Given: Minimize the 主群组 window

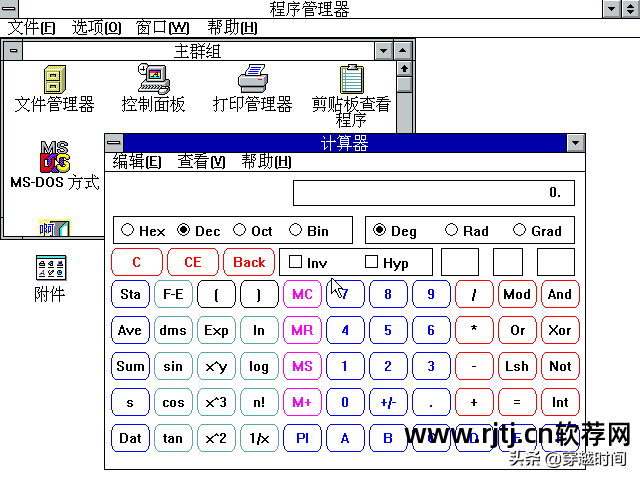Looking at the screenshot, I should click(x=383, y=51).
